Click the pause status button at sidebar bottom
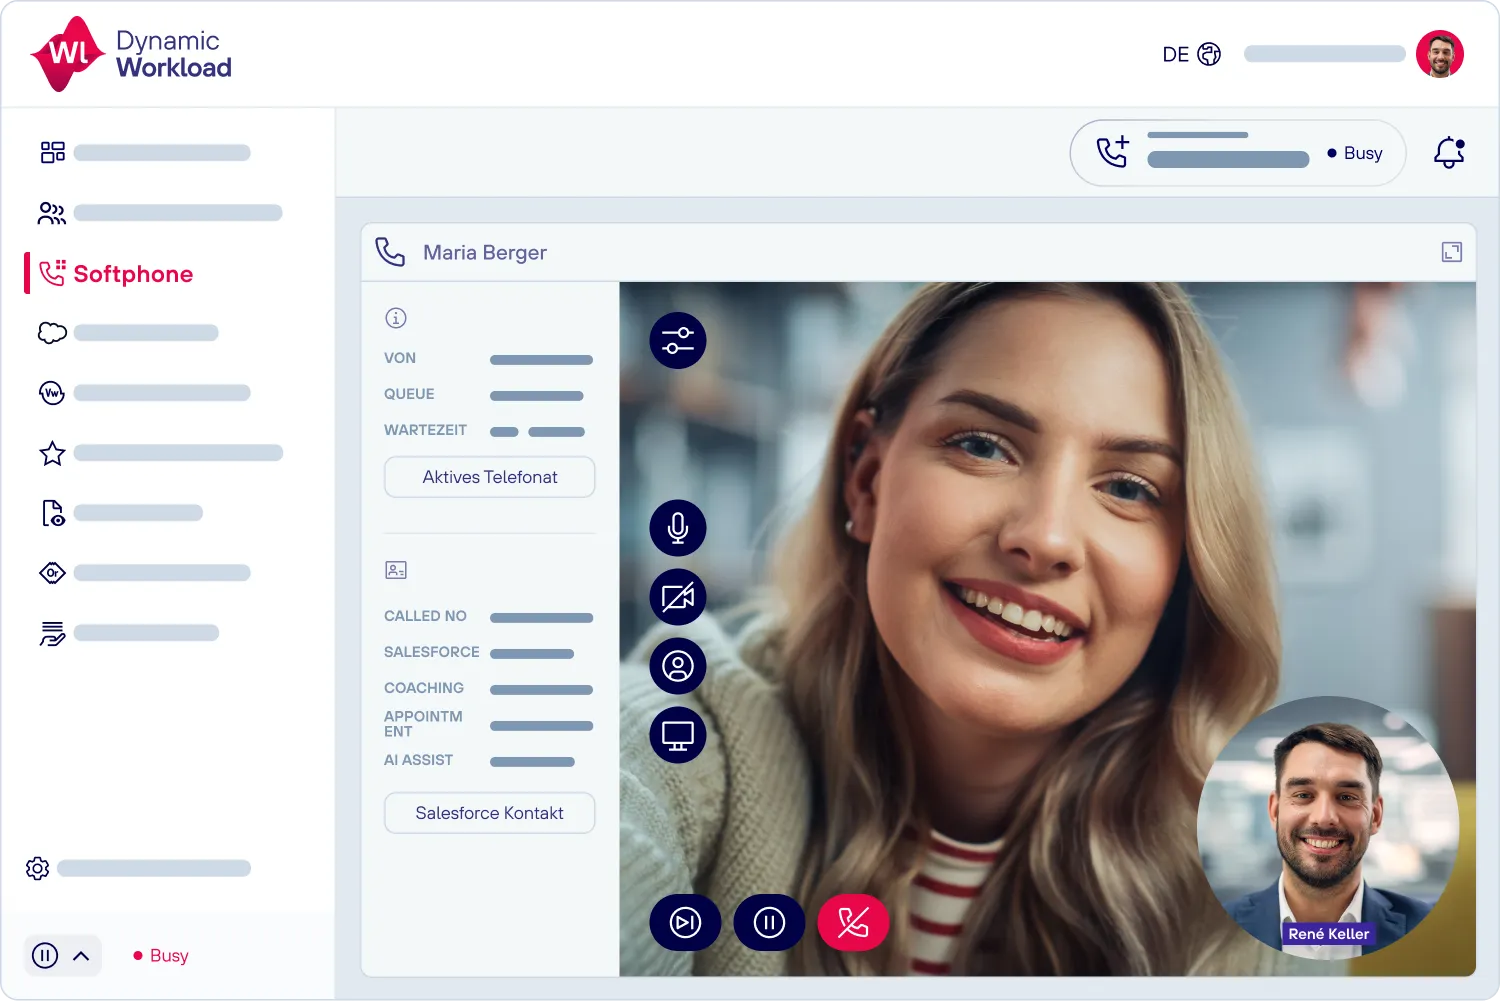1500x1001 pixels. tap(45, 955)
